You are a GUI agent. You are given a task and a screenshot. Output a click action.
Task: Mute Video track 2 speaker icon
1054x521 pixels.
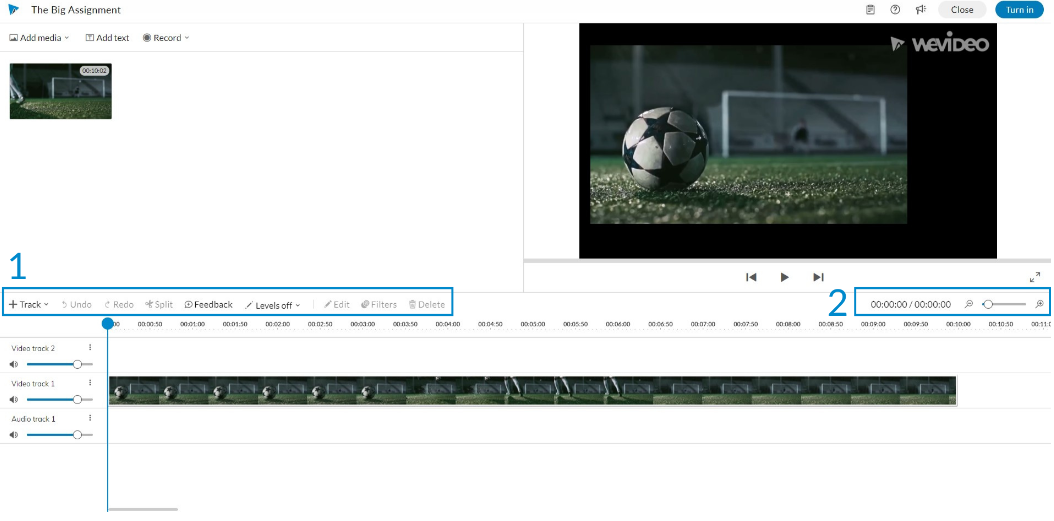pyautogui.click(x=14, y=364)
